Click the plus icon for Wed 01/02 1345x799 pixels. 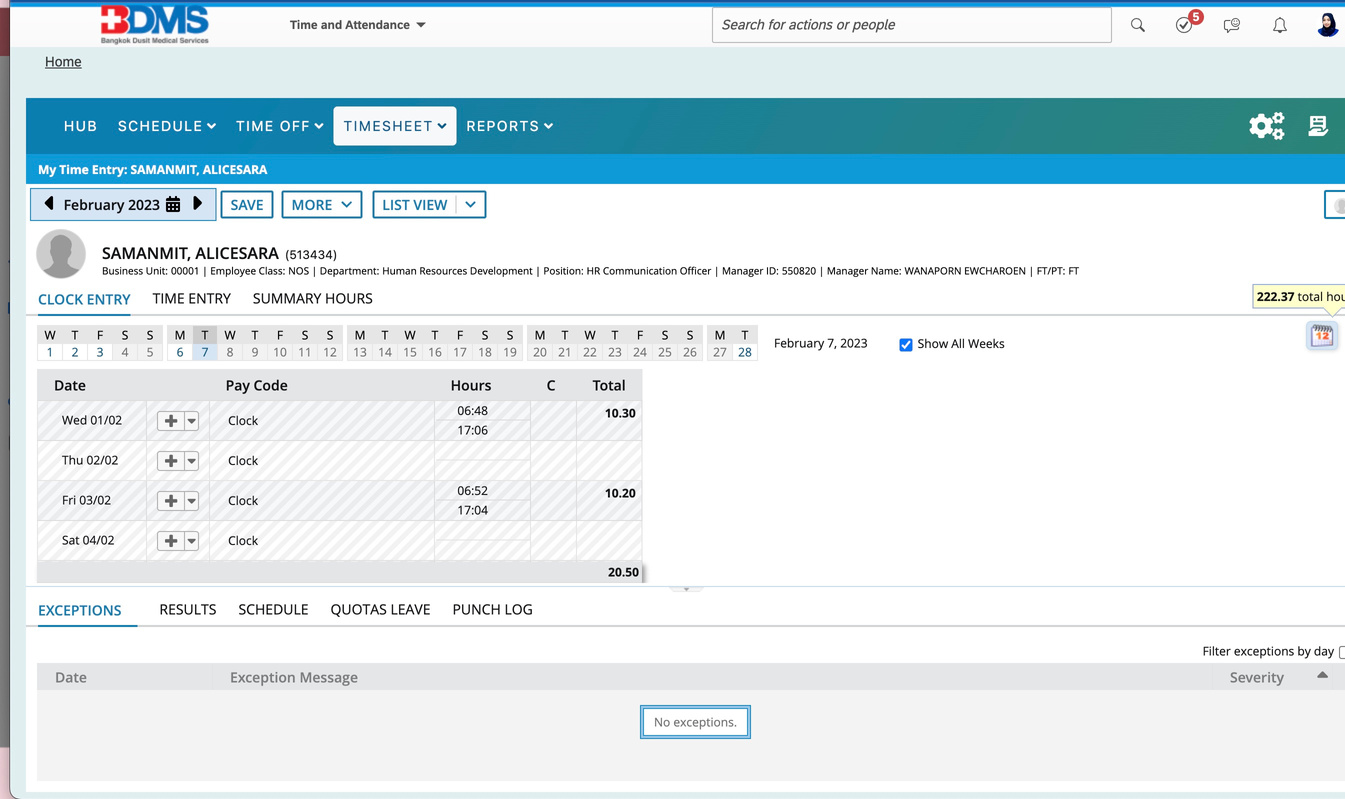[171, 421]
